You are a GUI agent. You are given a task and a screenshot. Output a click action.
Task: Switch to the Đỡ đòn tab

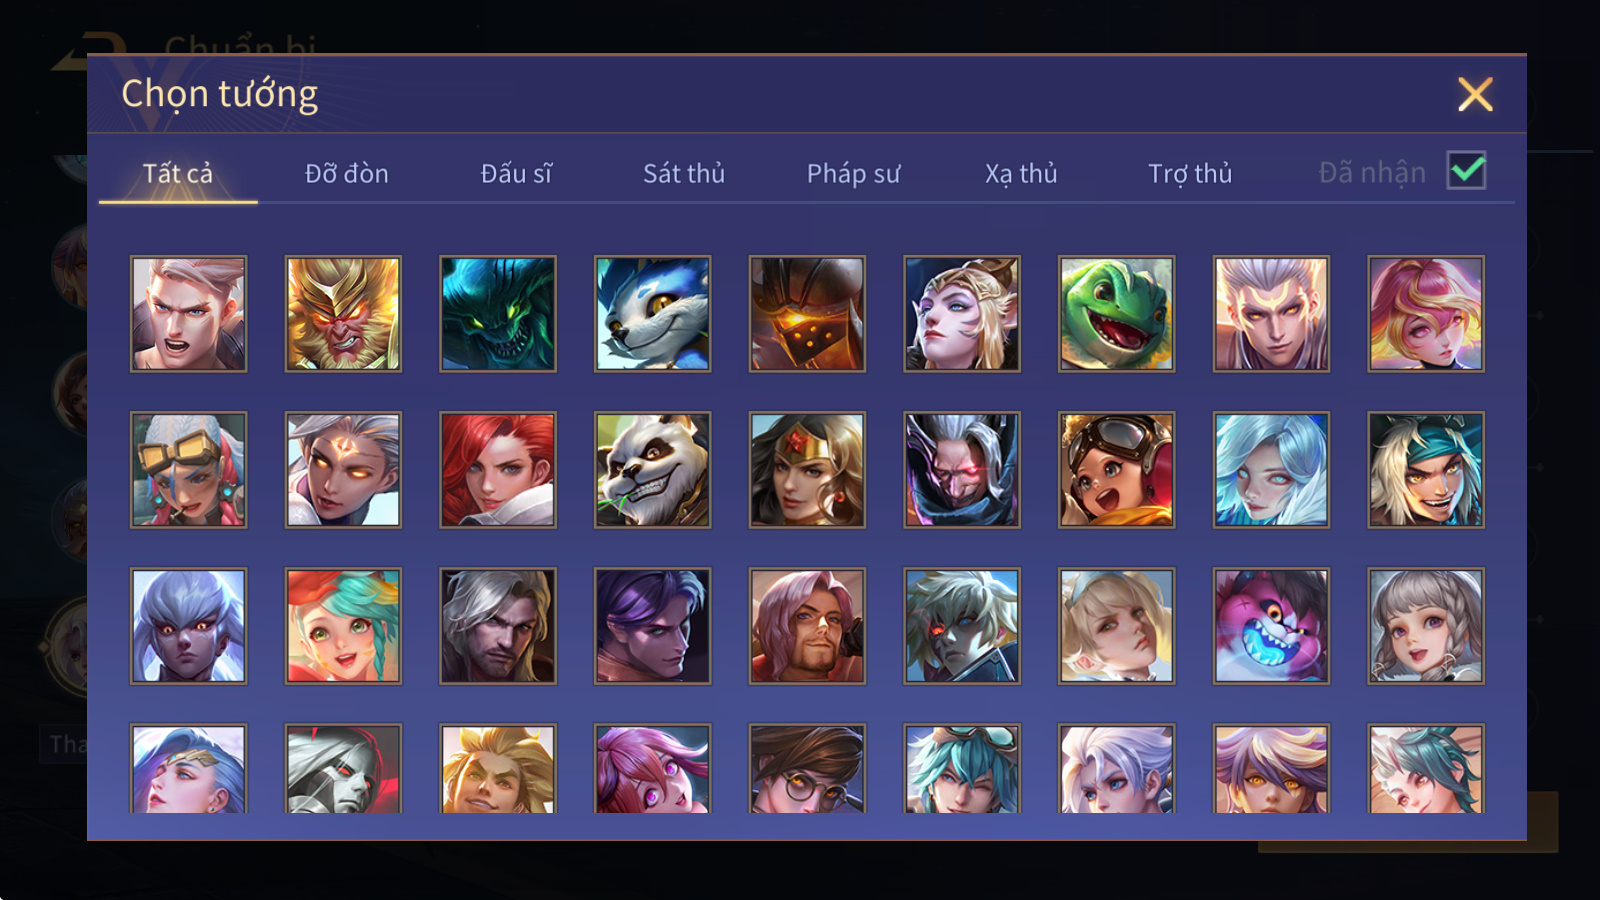tap(346, 174)
